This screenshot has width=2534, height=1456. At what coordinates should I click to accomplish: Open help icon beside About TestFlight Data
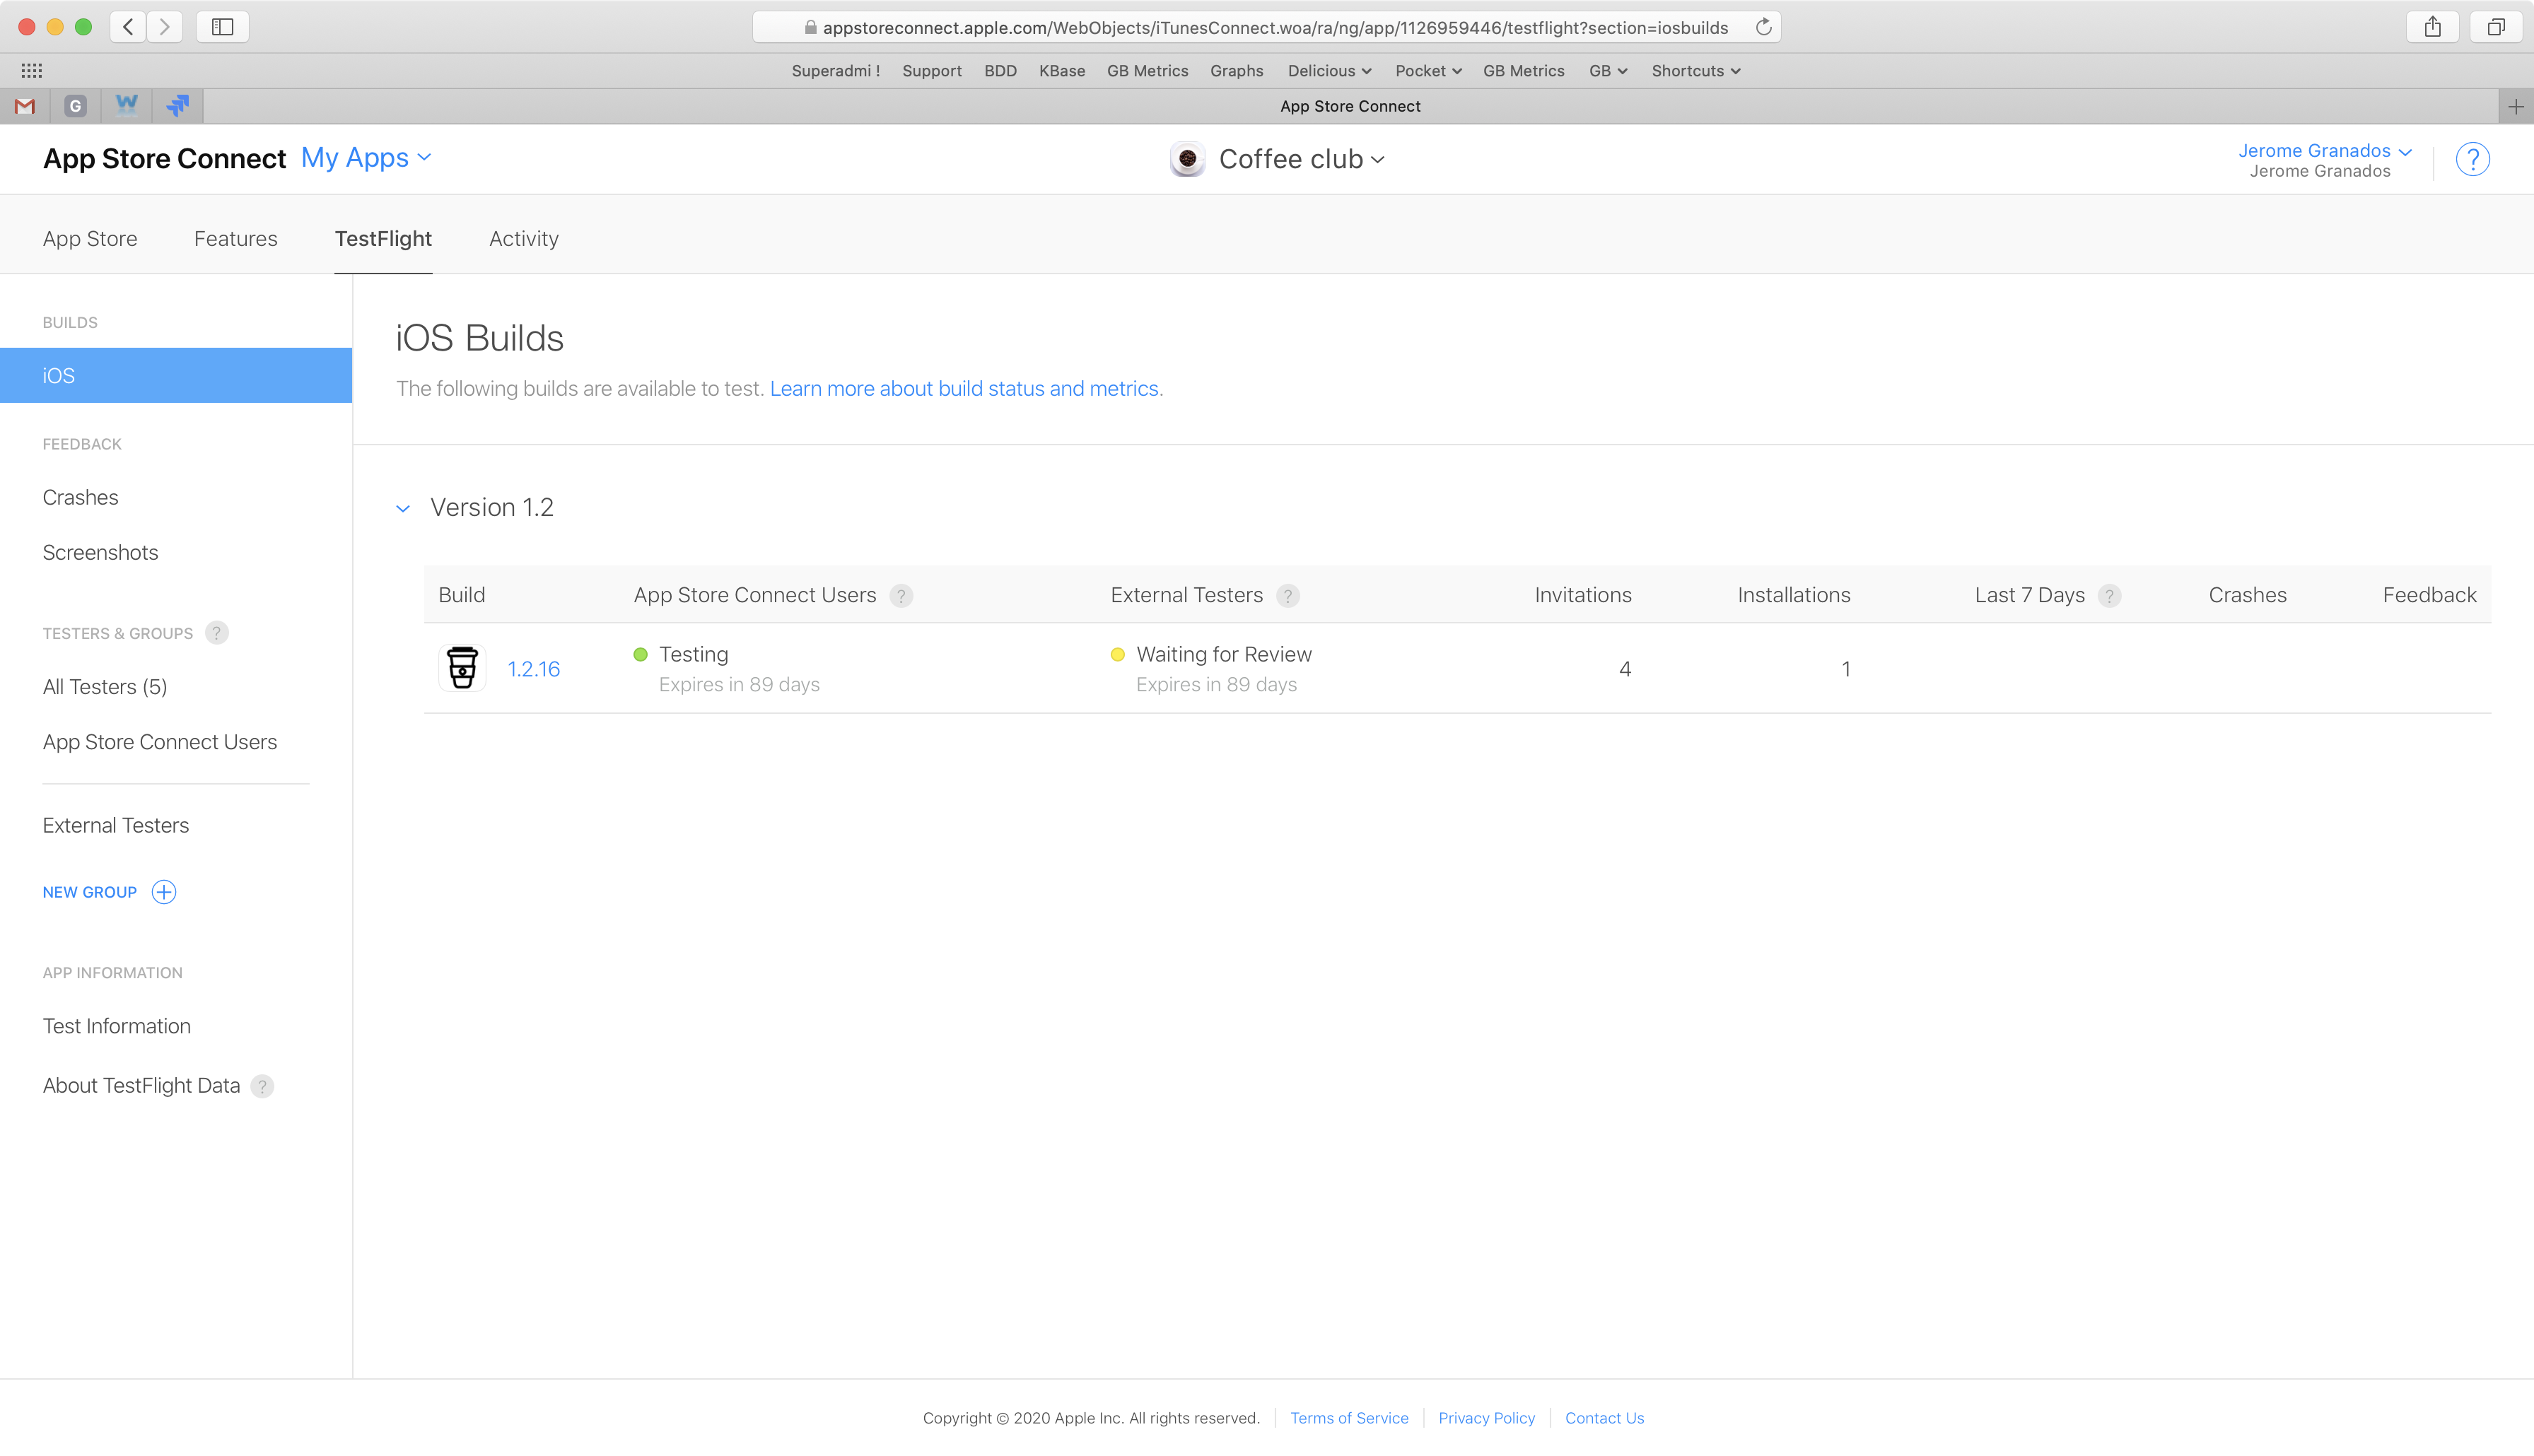click(262, 1086)
